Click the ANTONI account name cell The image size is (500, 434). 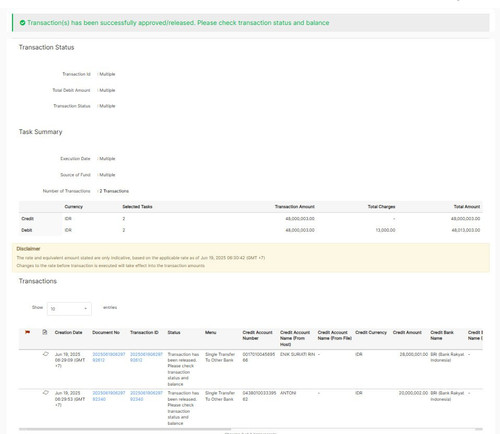[x=288, y=393]
